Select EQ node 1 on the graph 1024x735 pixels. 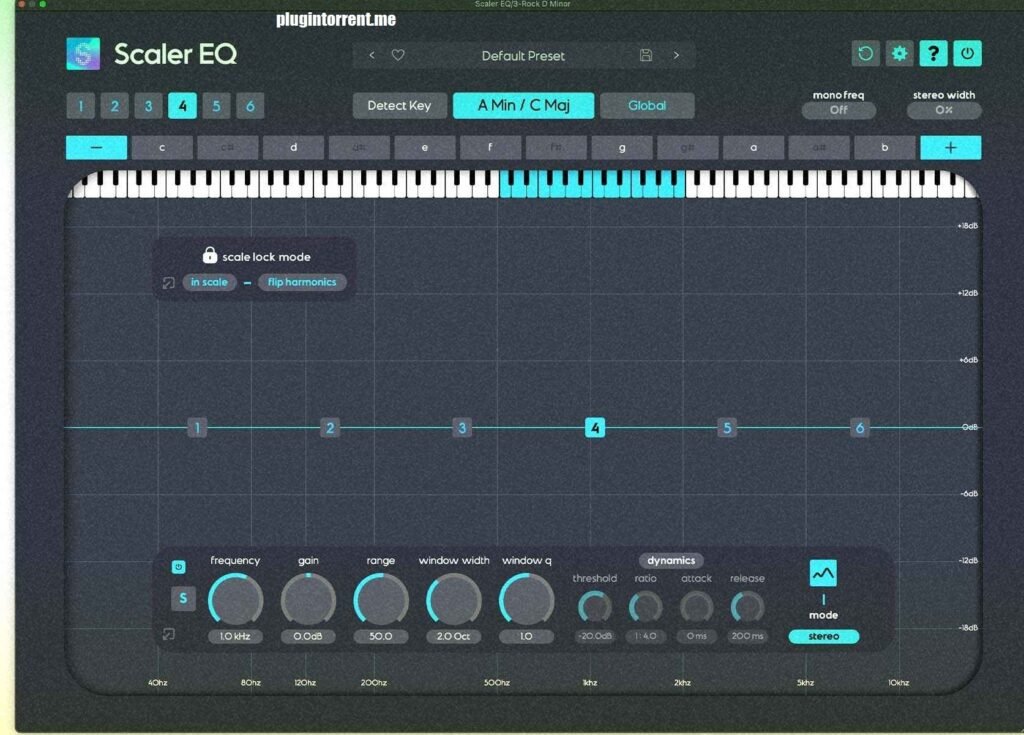click(197, 428)
